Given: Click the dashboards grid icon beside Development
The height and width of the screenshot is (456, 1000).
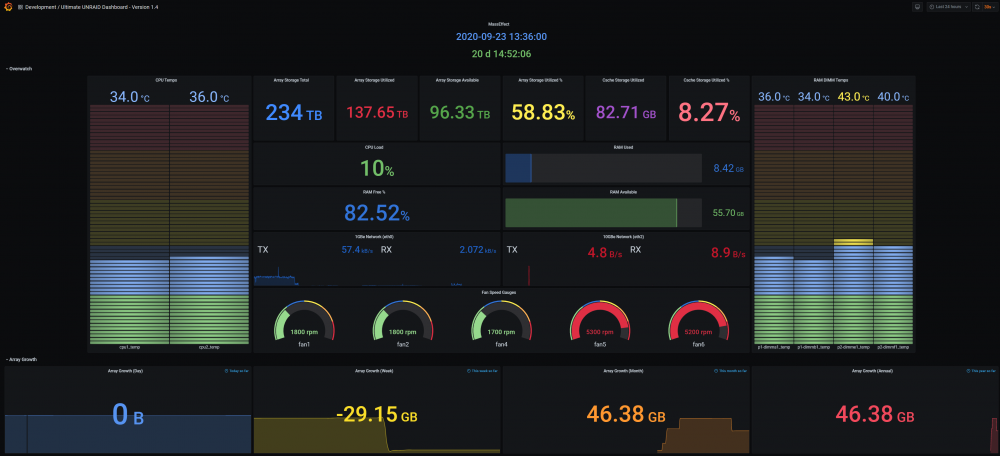Looking at the screenshot, I should [x=20, y=7].
